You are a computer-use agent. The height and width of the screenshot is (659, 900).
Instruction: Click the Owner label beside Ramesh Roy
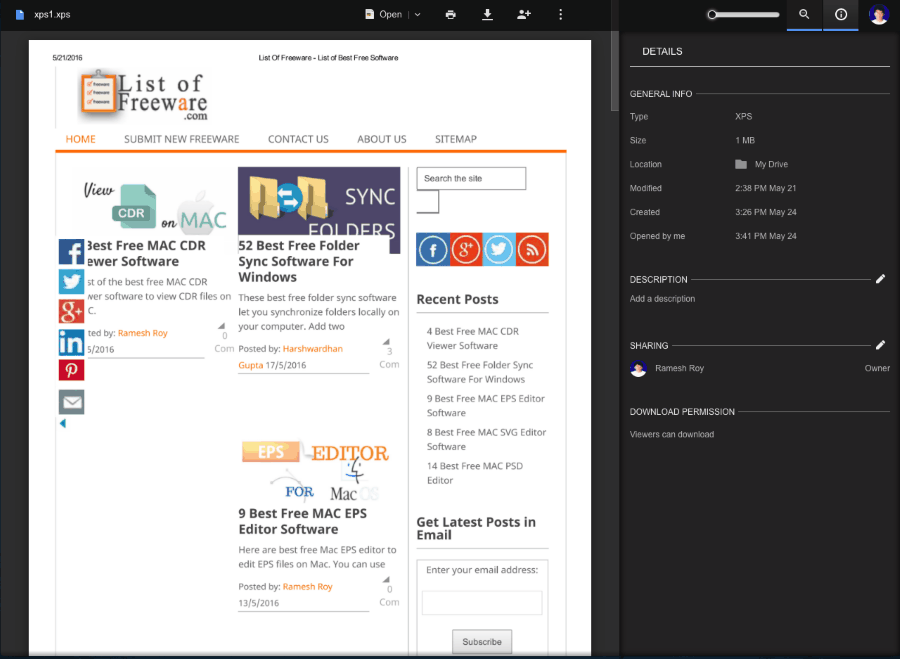[x=877, y=369]
